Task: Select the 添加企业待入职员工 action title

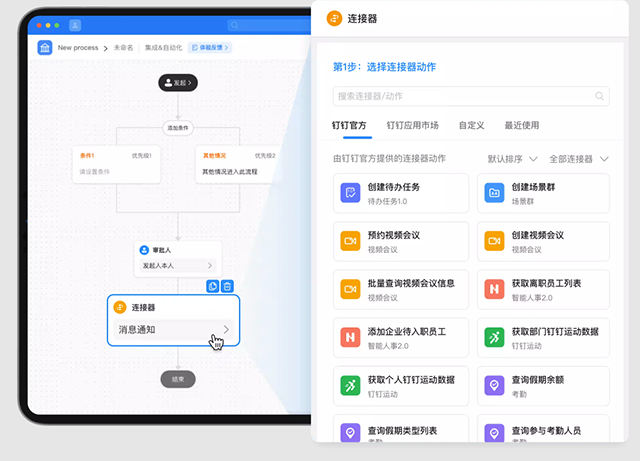Action: pyautogui.click(x=407, y=332)
